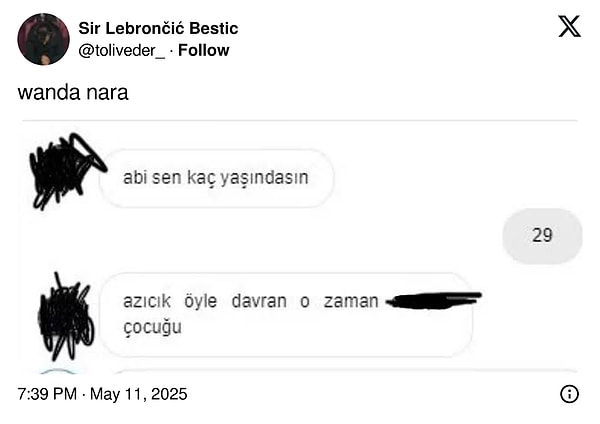
Task: Click the divider line above the chat screenshot
Action: click(x=300, y=121)
